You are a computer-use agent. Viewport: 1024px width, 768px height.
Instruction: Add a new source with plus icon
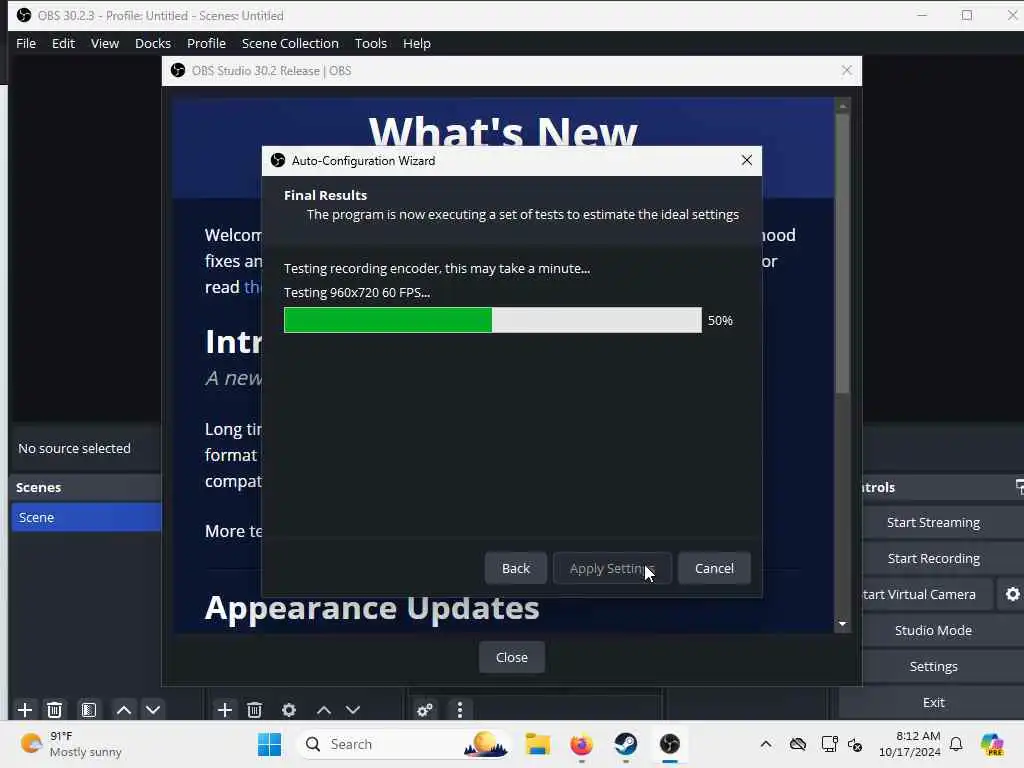[225, 709]
